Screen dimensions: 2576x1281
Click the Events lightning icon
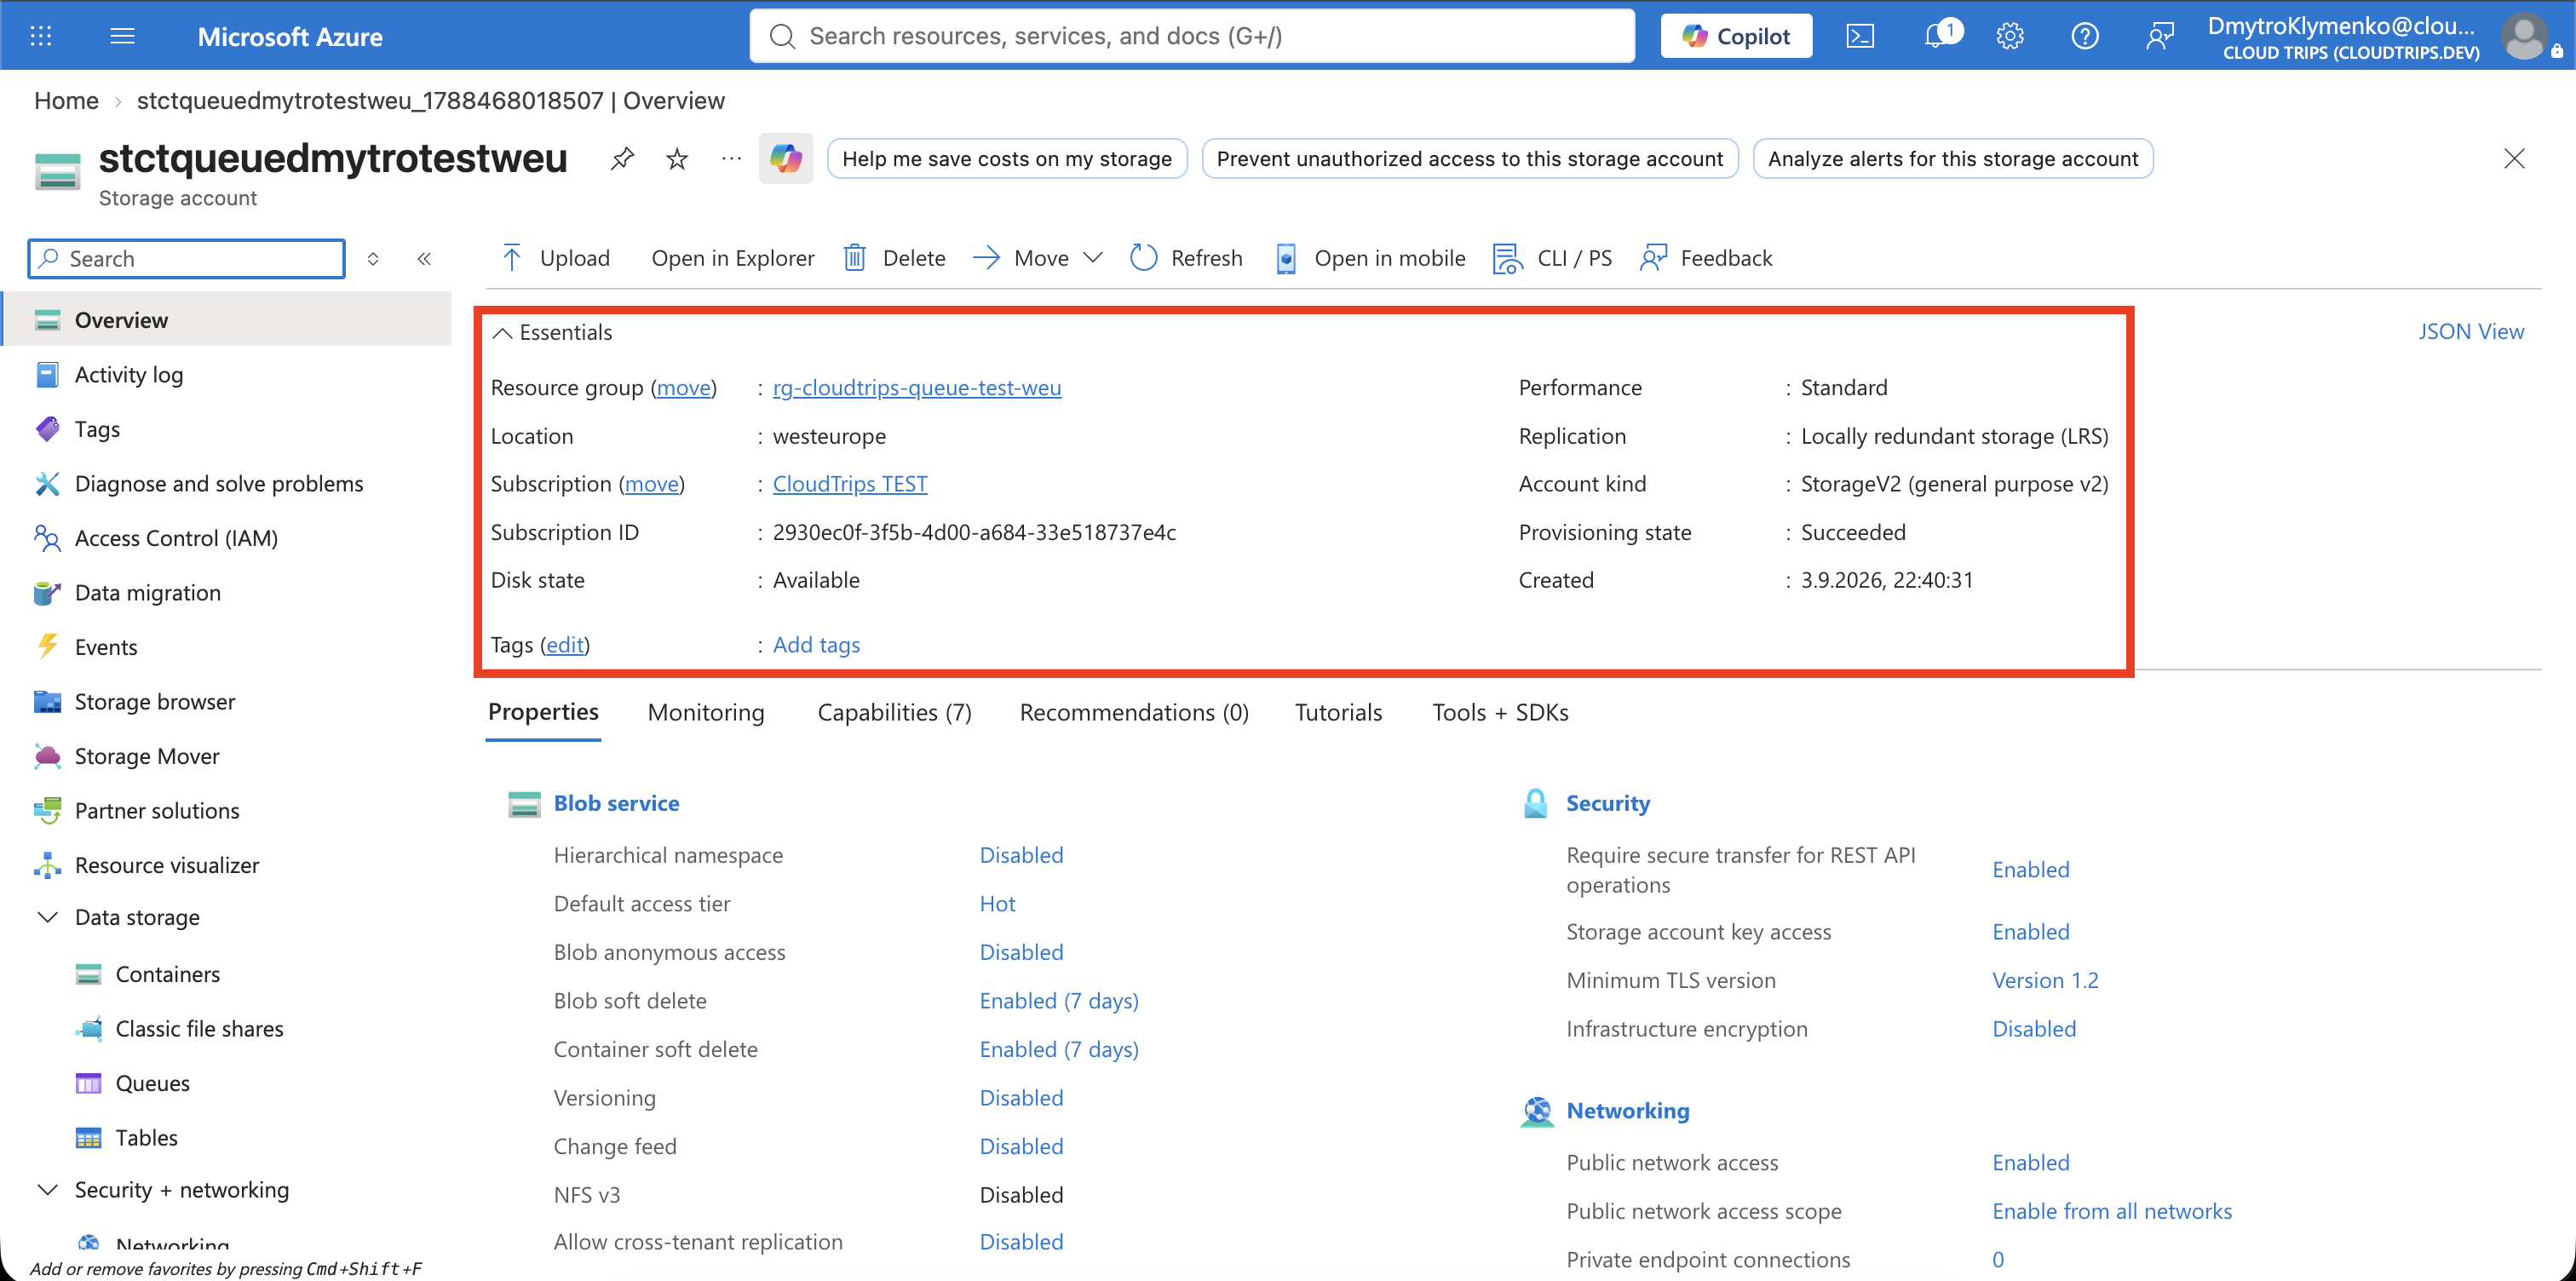(47, 647)
